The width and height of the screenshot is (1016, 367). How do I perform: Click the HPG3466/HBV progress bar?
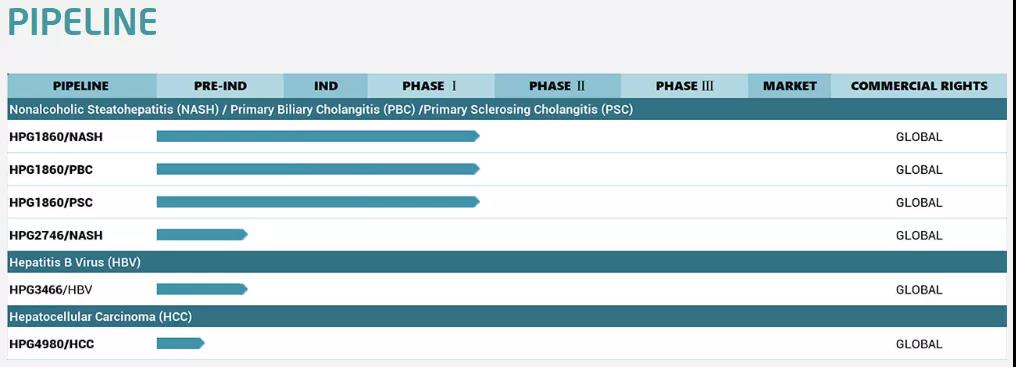pyautogui.click(x=202, y=289)
